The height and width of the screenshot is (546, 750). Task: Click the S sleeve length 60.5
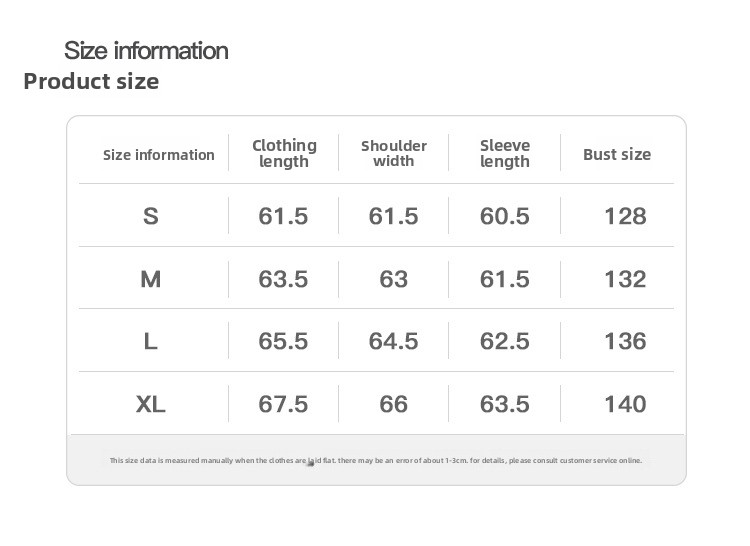pos(505,216)
